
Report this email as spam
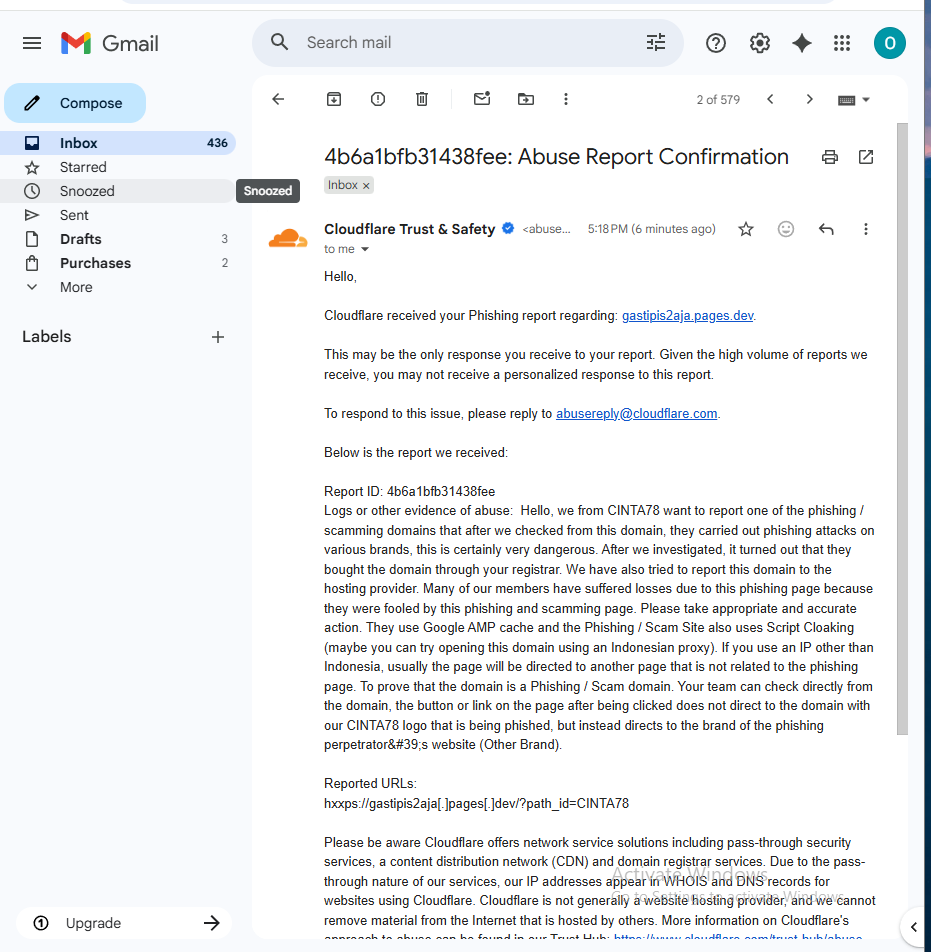(378, 99)
